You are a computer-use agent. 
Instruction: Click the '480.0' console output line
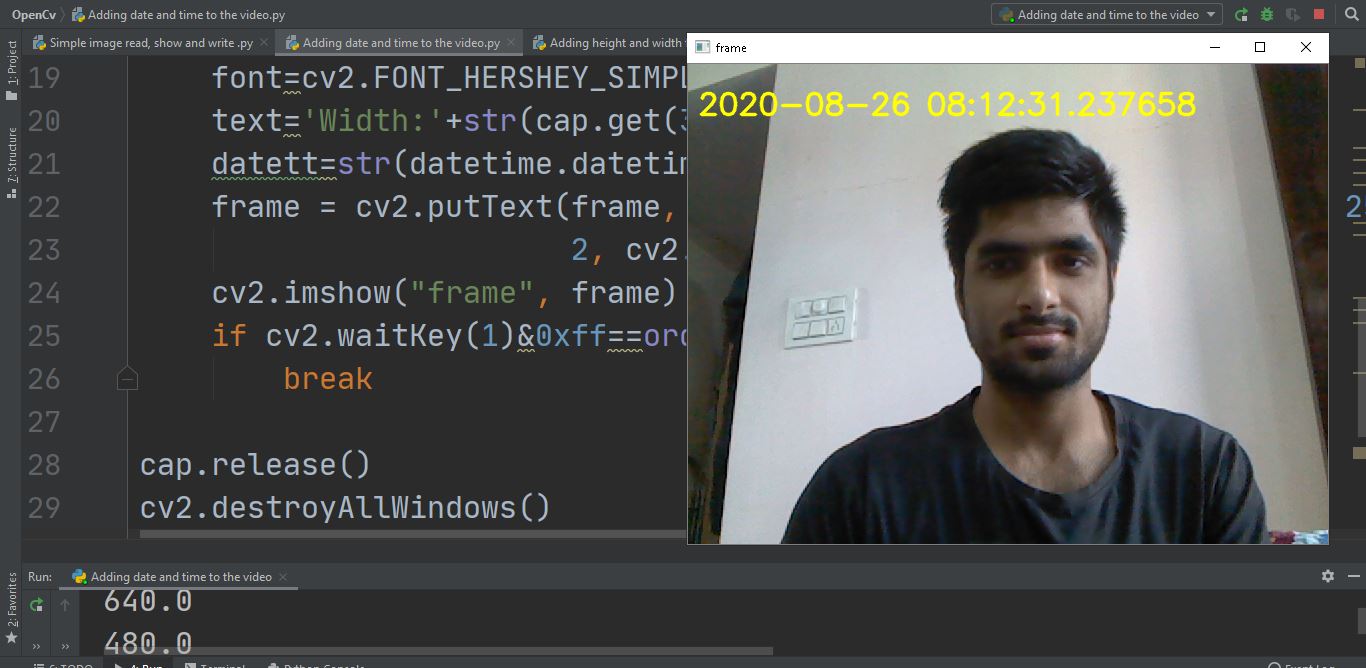tap(148, 643)
